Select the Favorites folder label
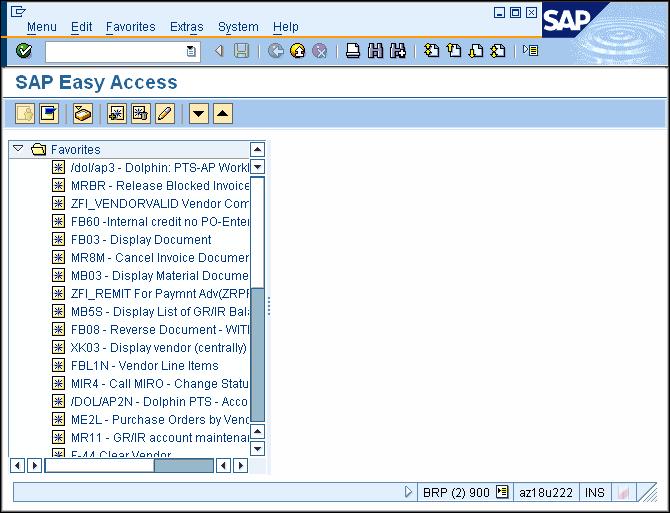Image resolution: width=670 pixels, height=513 pixels. click(x=76, y=150)
